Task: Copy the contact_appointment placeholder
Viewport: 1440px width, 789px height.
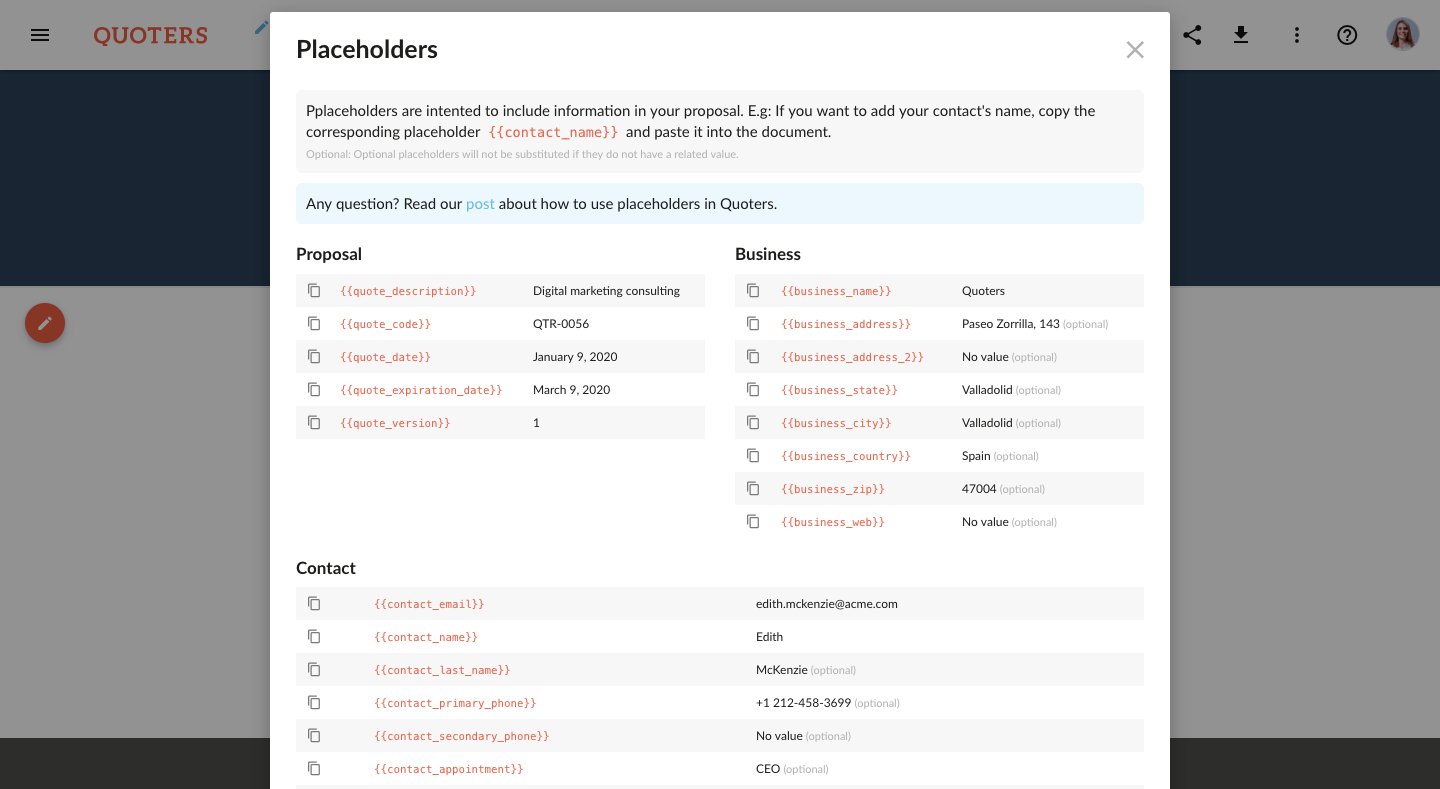Action: coord(314,768)
